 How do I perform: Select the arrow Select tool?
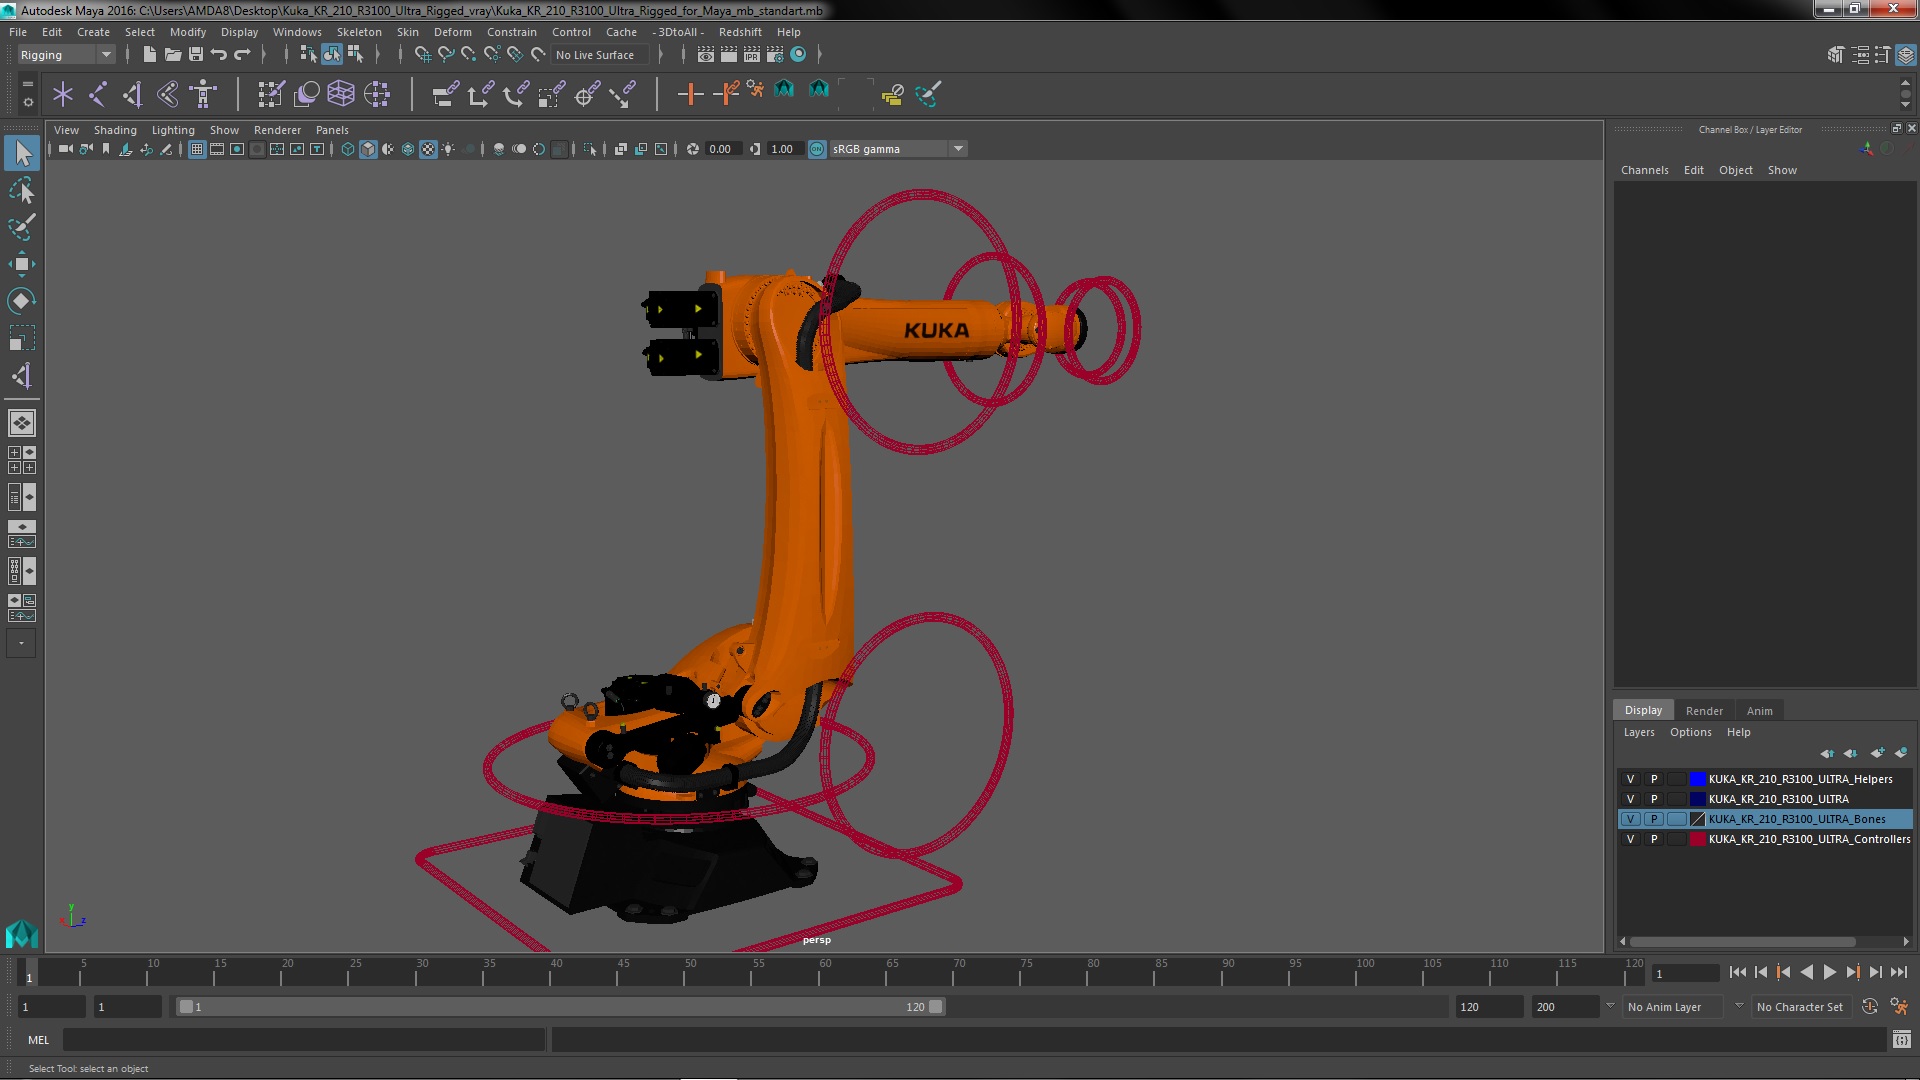pos(22,153)
